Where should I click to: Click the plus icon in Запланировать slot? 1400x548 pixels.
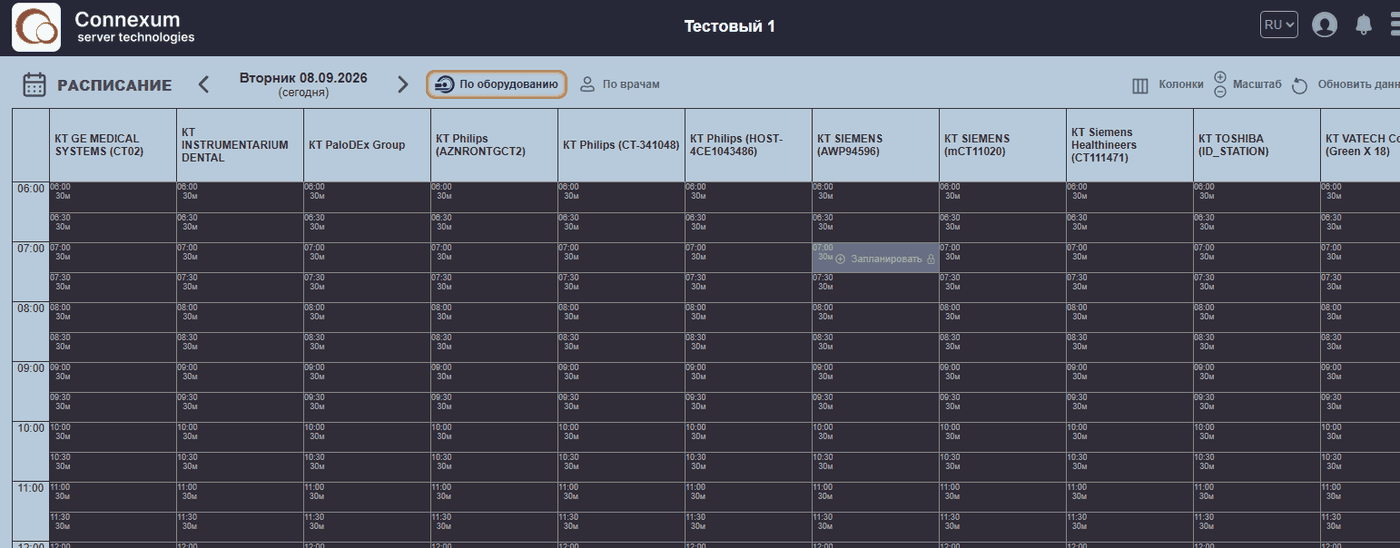click(840, 259)
